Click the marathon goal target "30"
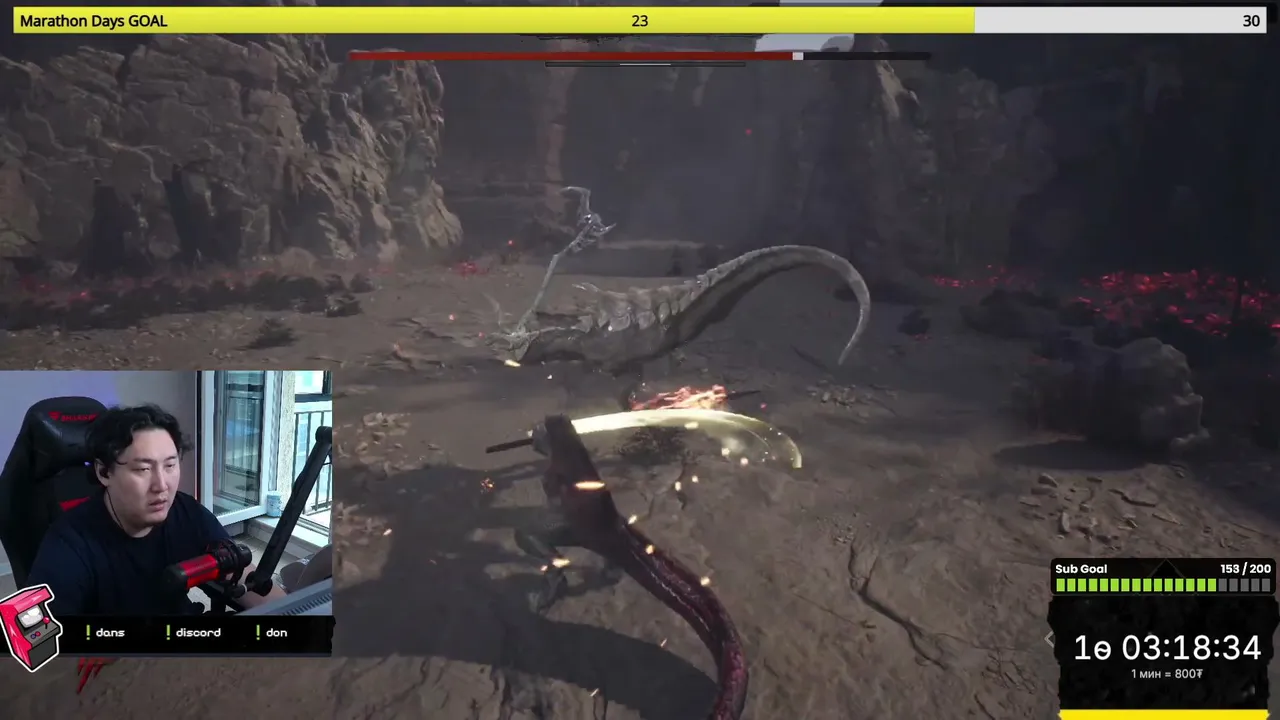 [1251, 21]
